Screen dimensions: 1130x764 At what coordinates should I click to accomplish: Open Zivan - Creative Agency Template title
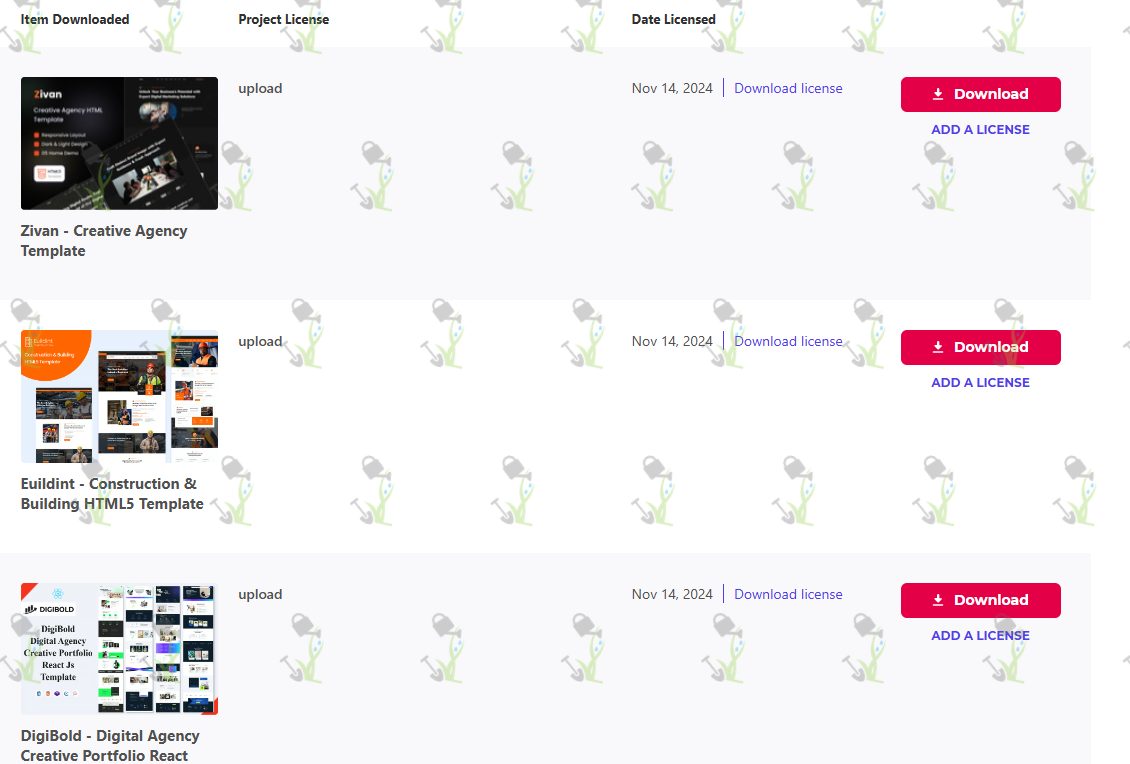pyautogui.click(x=104, y=241)
